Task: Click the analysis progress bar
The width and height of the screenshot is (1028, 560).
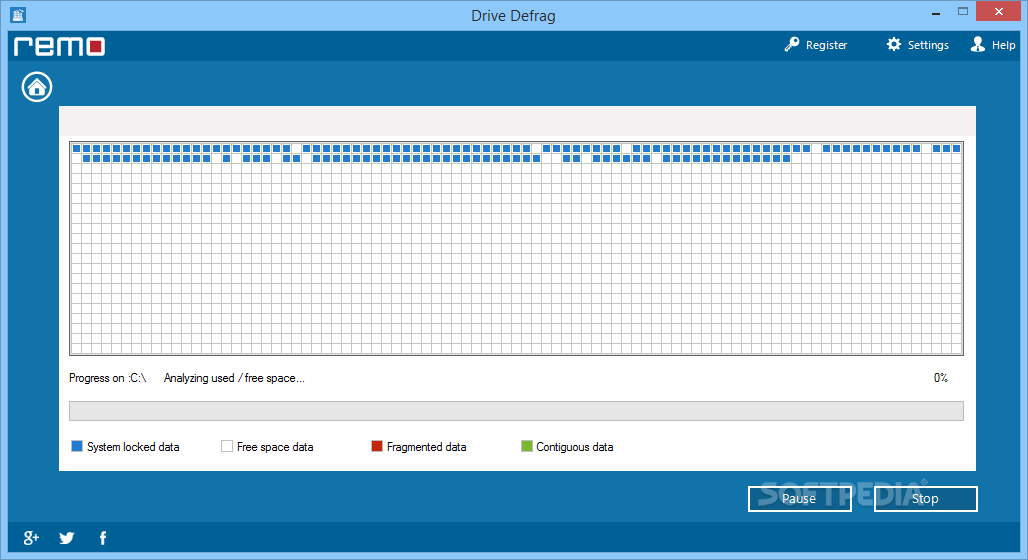Action: click(516, 411)
